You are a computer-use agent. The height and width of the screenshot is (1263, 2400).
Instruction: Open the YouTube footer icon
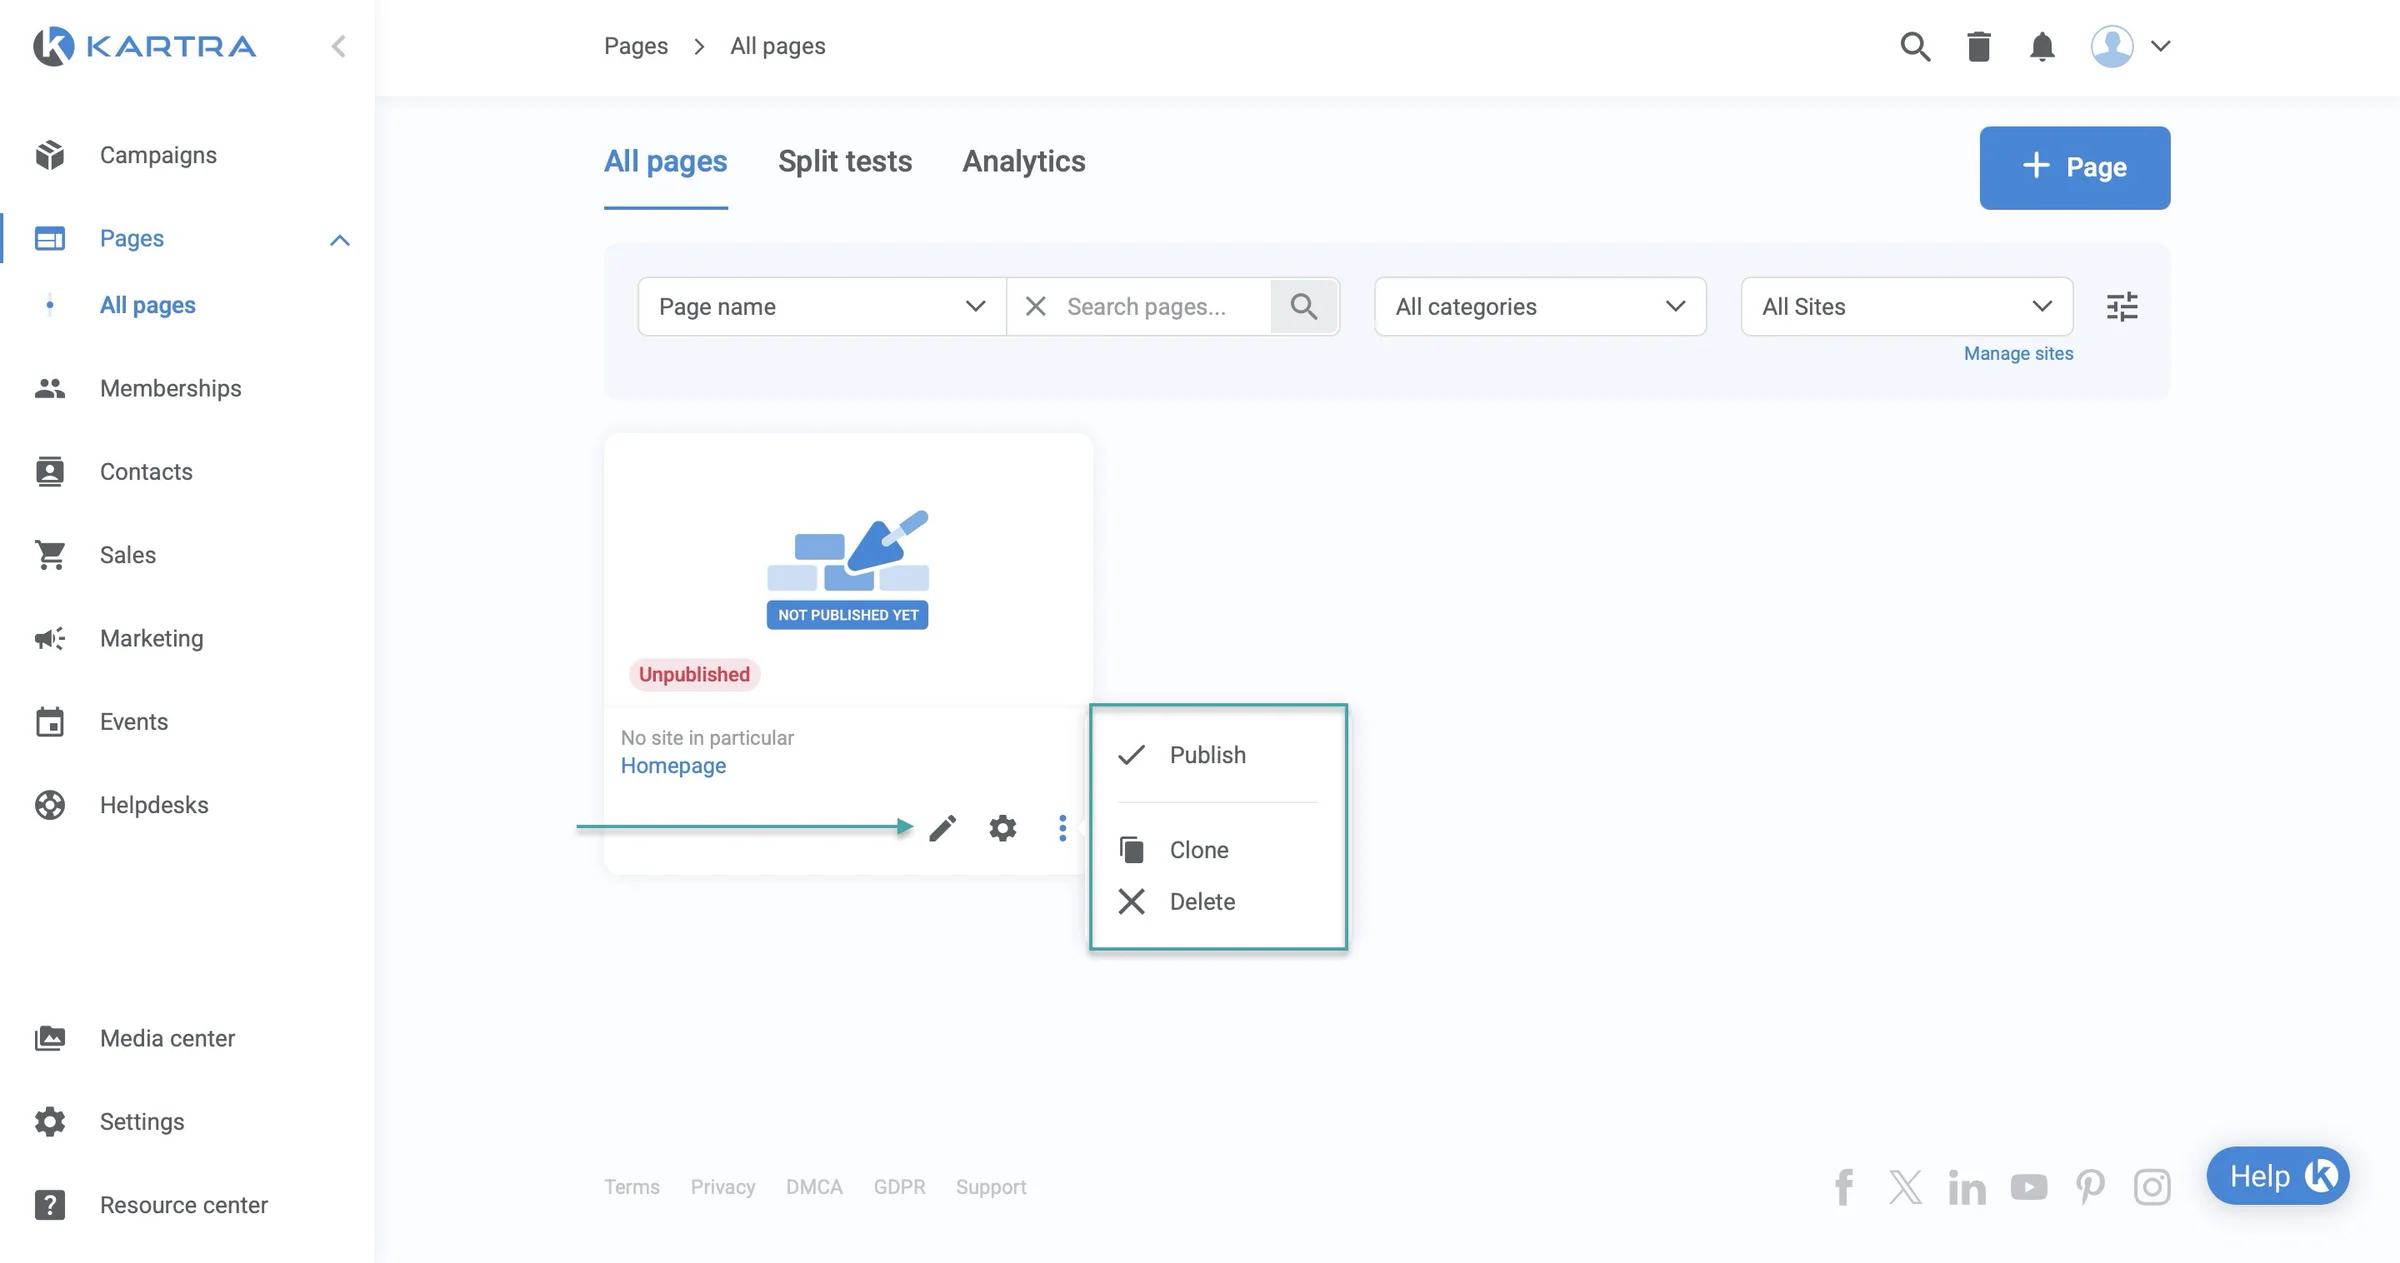[2028, 1187]
